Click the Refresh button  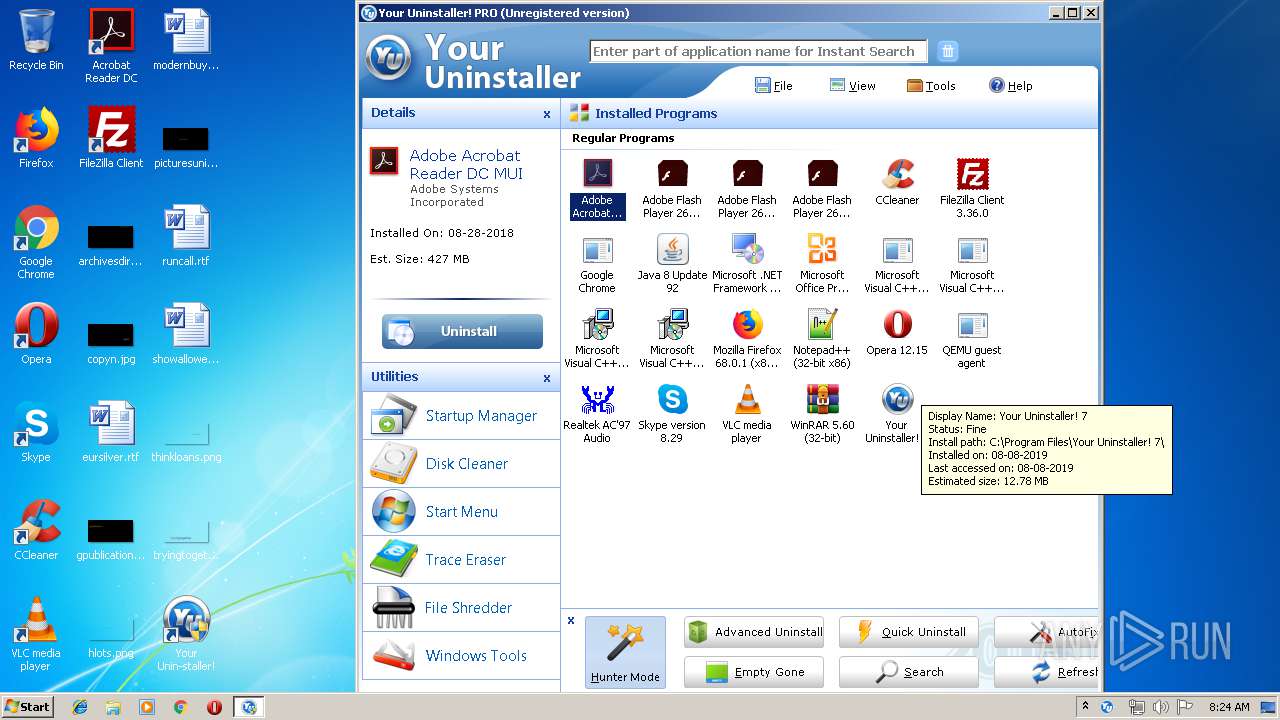pos(1046,672)
